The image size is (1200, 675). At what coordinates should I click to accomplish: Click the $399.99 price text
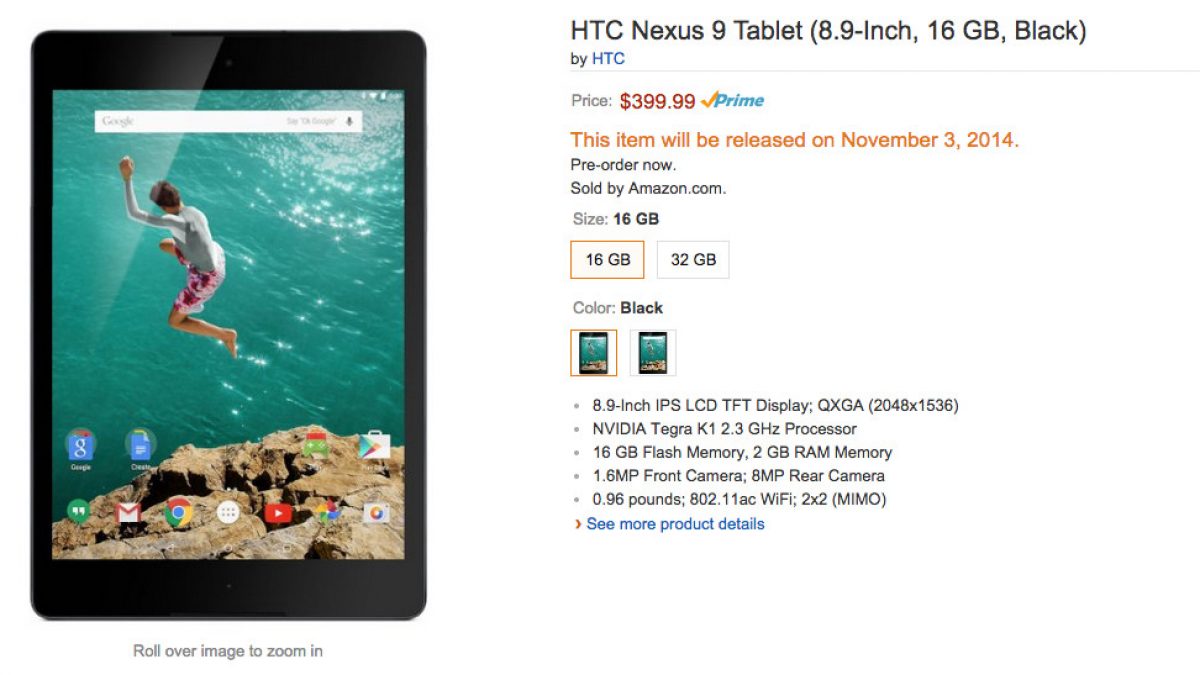(x=657, y=101)
